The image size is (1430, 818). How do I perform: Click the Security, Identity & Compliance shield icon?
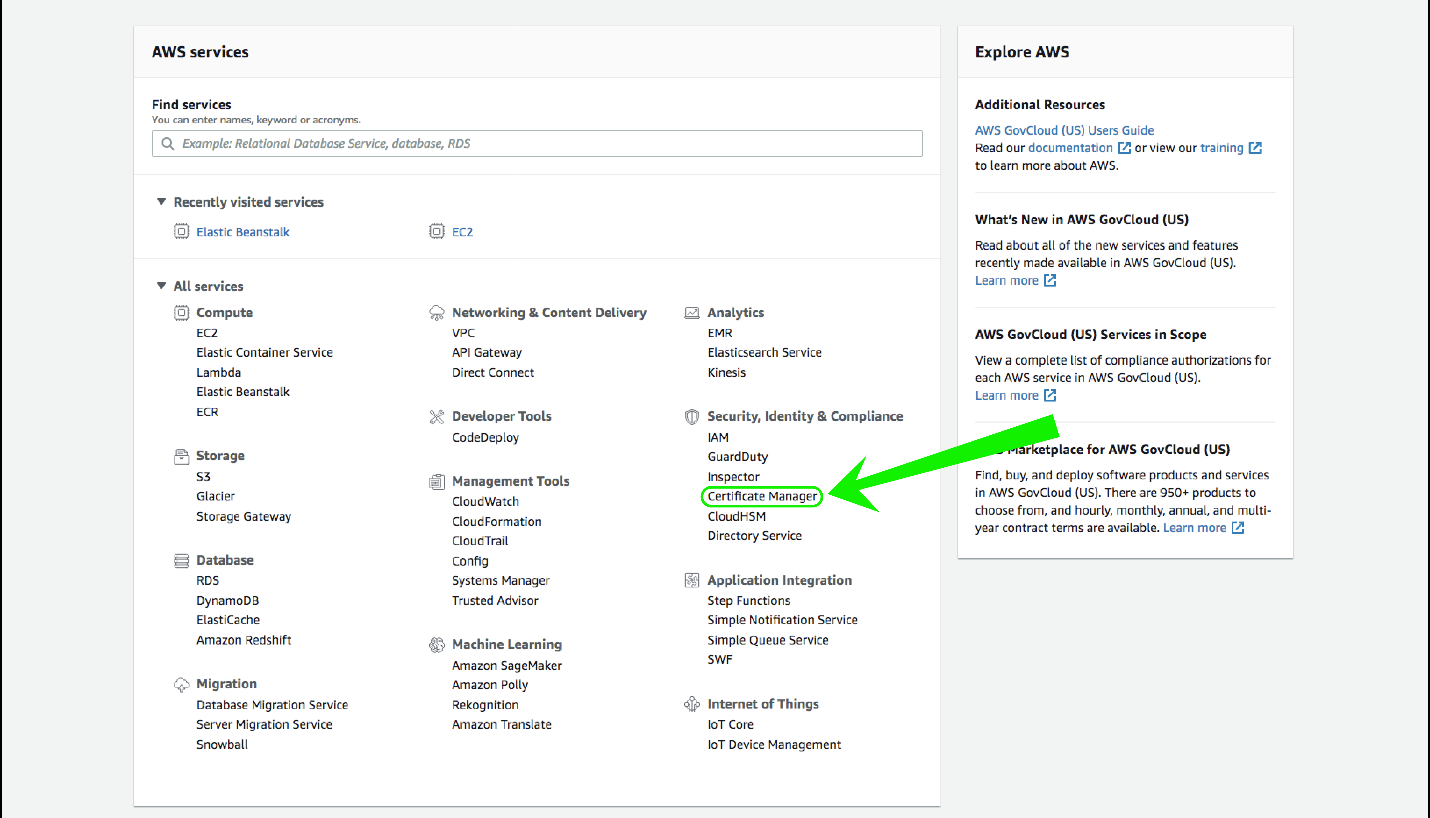(x=692, y=417)
